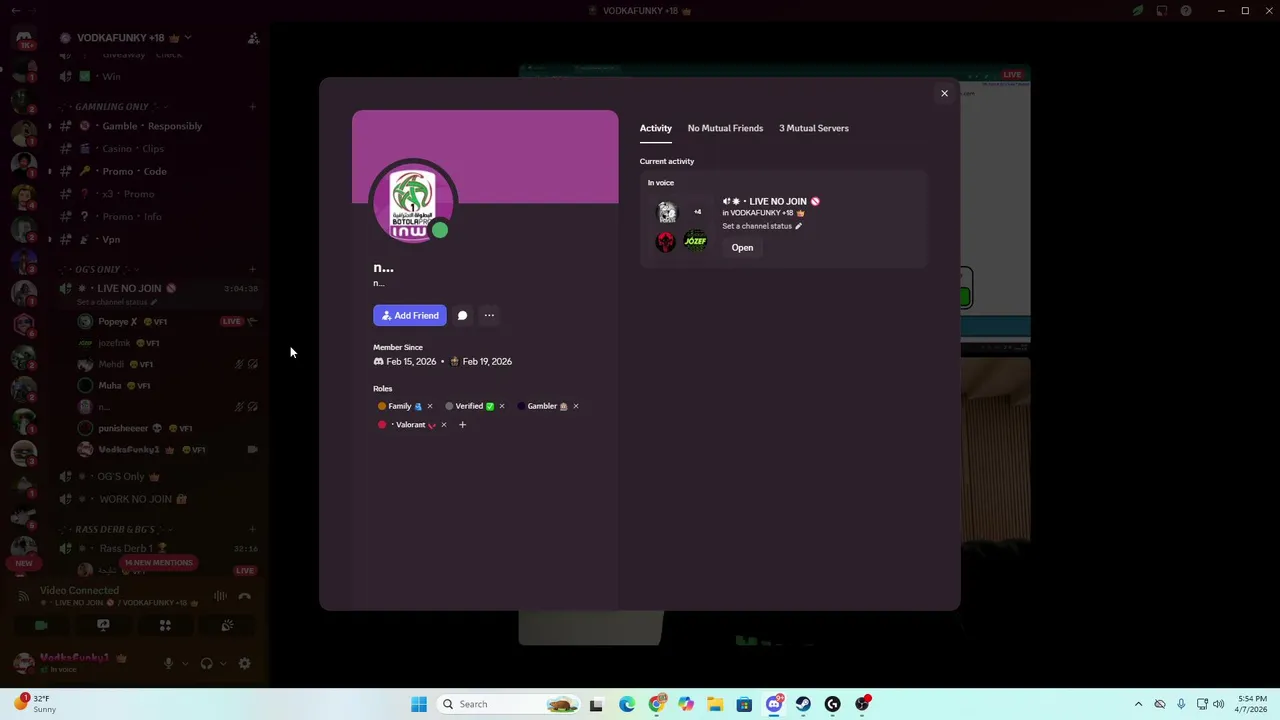Open User Settings gear icon
Viewport: 1280px width, 720px height.
tap(244, 663)
